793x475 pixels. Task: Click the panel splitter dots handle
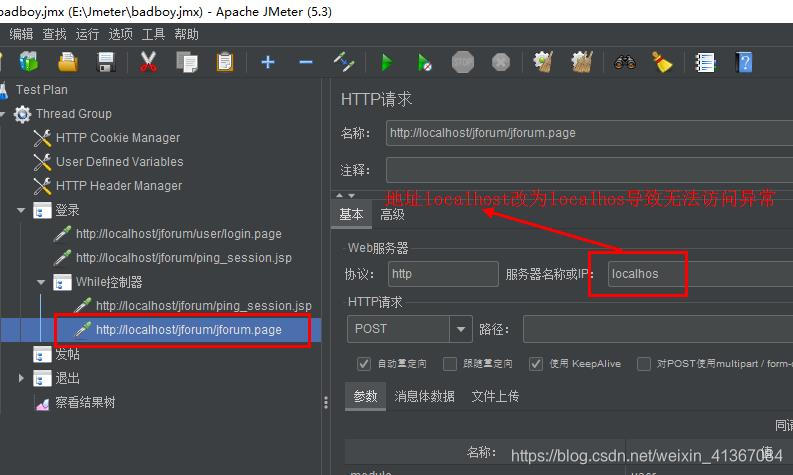[x=326, y=402]
